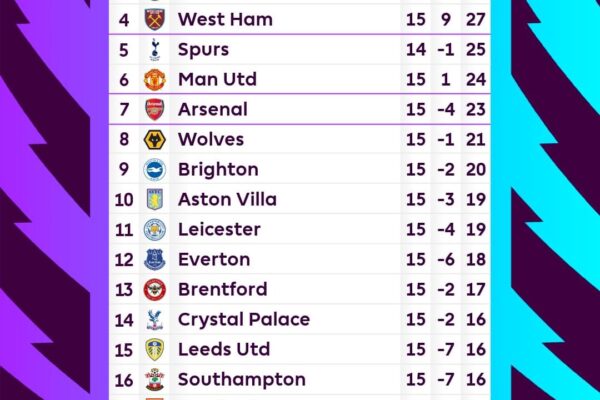Click the Brighton seagull crest
The image size is (600, 400).
[x=154, y=169]
